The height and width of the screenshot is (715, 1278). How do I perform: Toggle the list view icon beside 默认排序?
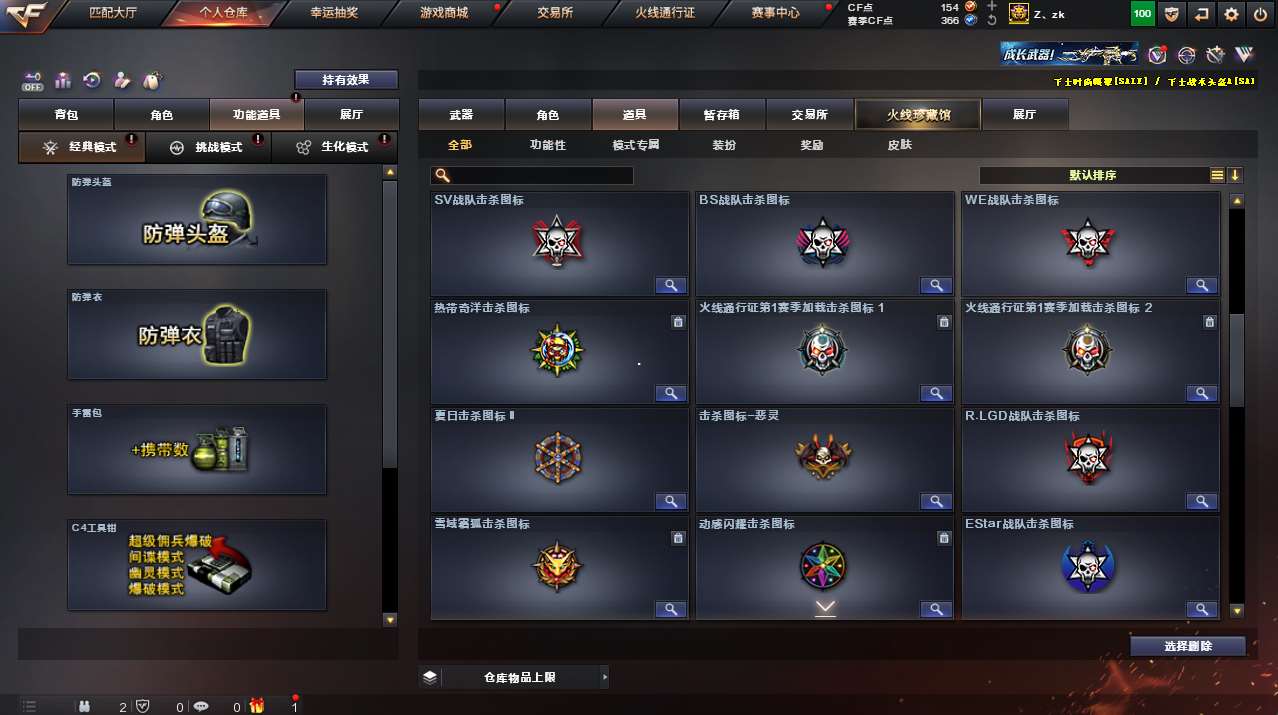1217,175
